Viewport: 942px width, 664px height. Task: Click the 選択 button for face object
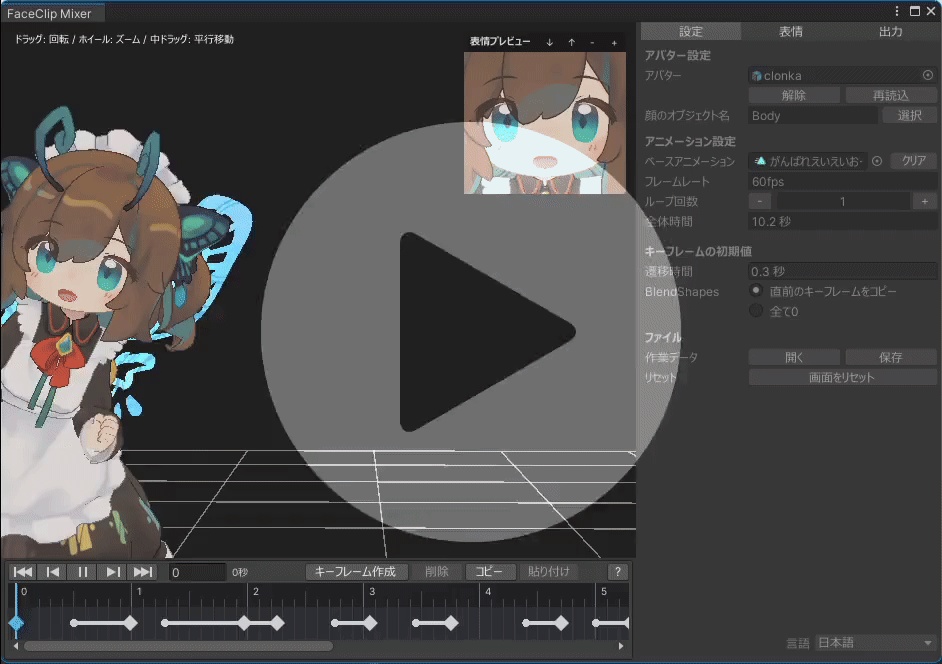tap(910, 115)
